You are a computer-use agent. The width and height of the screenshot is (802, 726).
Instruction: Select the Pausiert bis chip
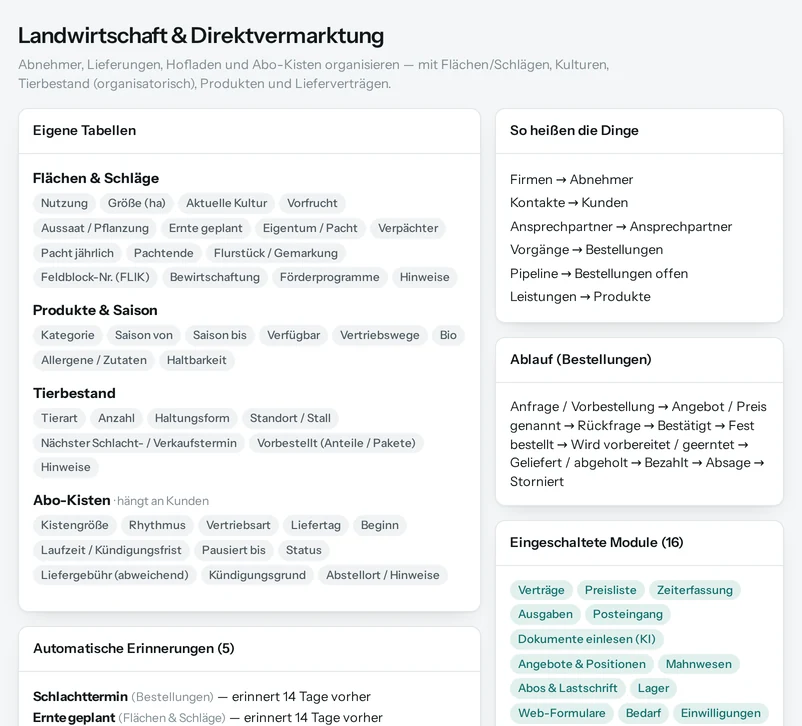point(234,551)
